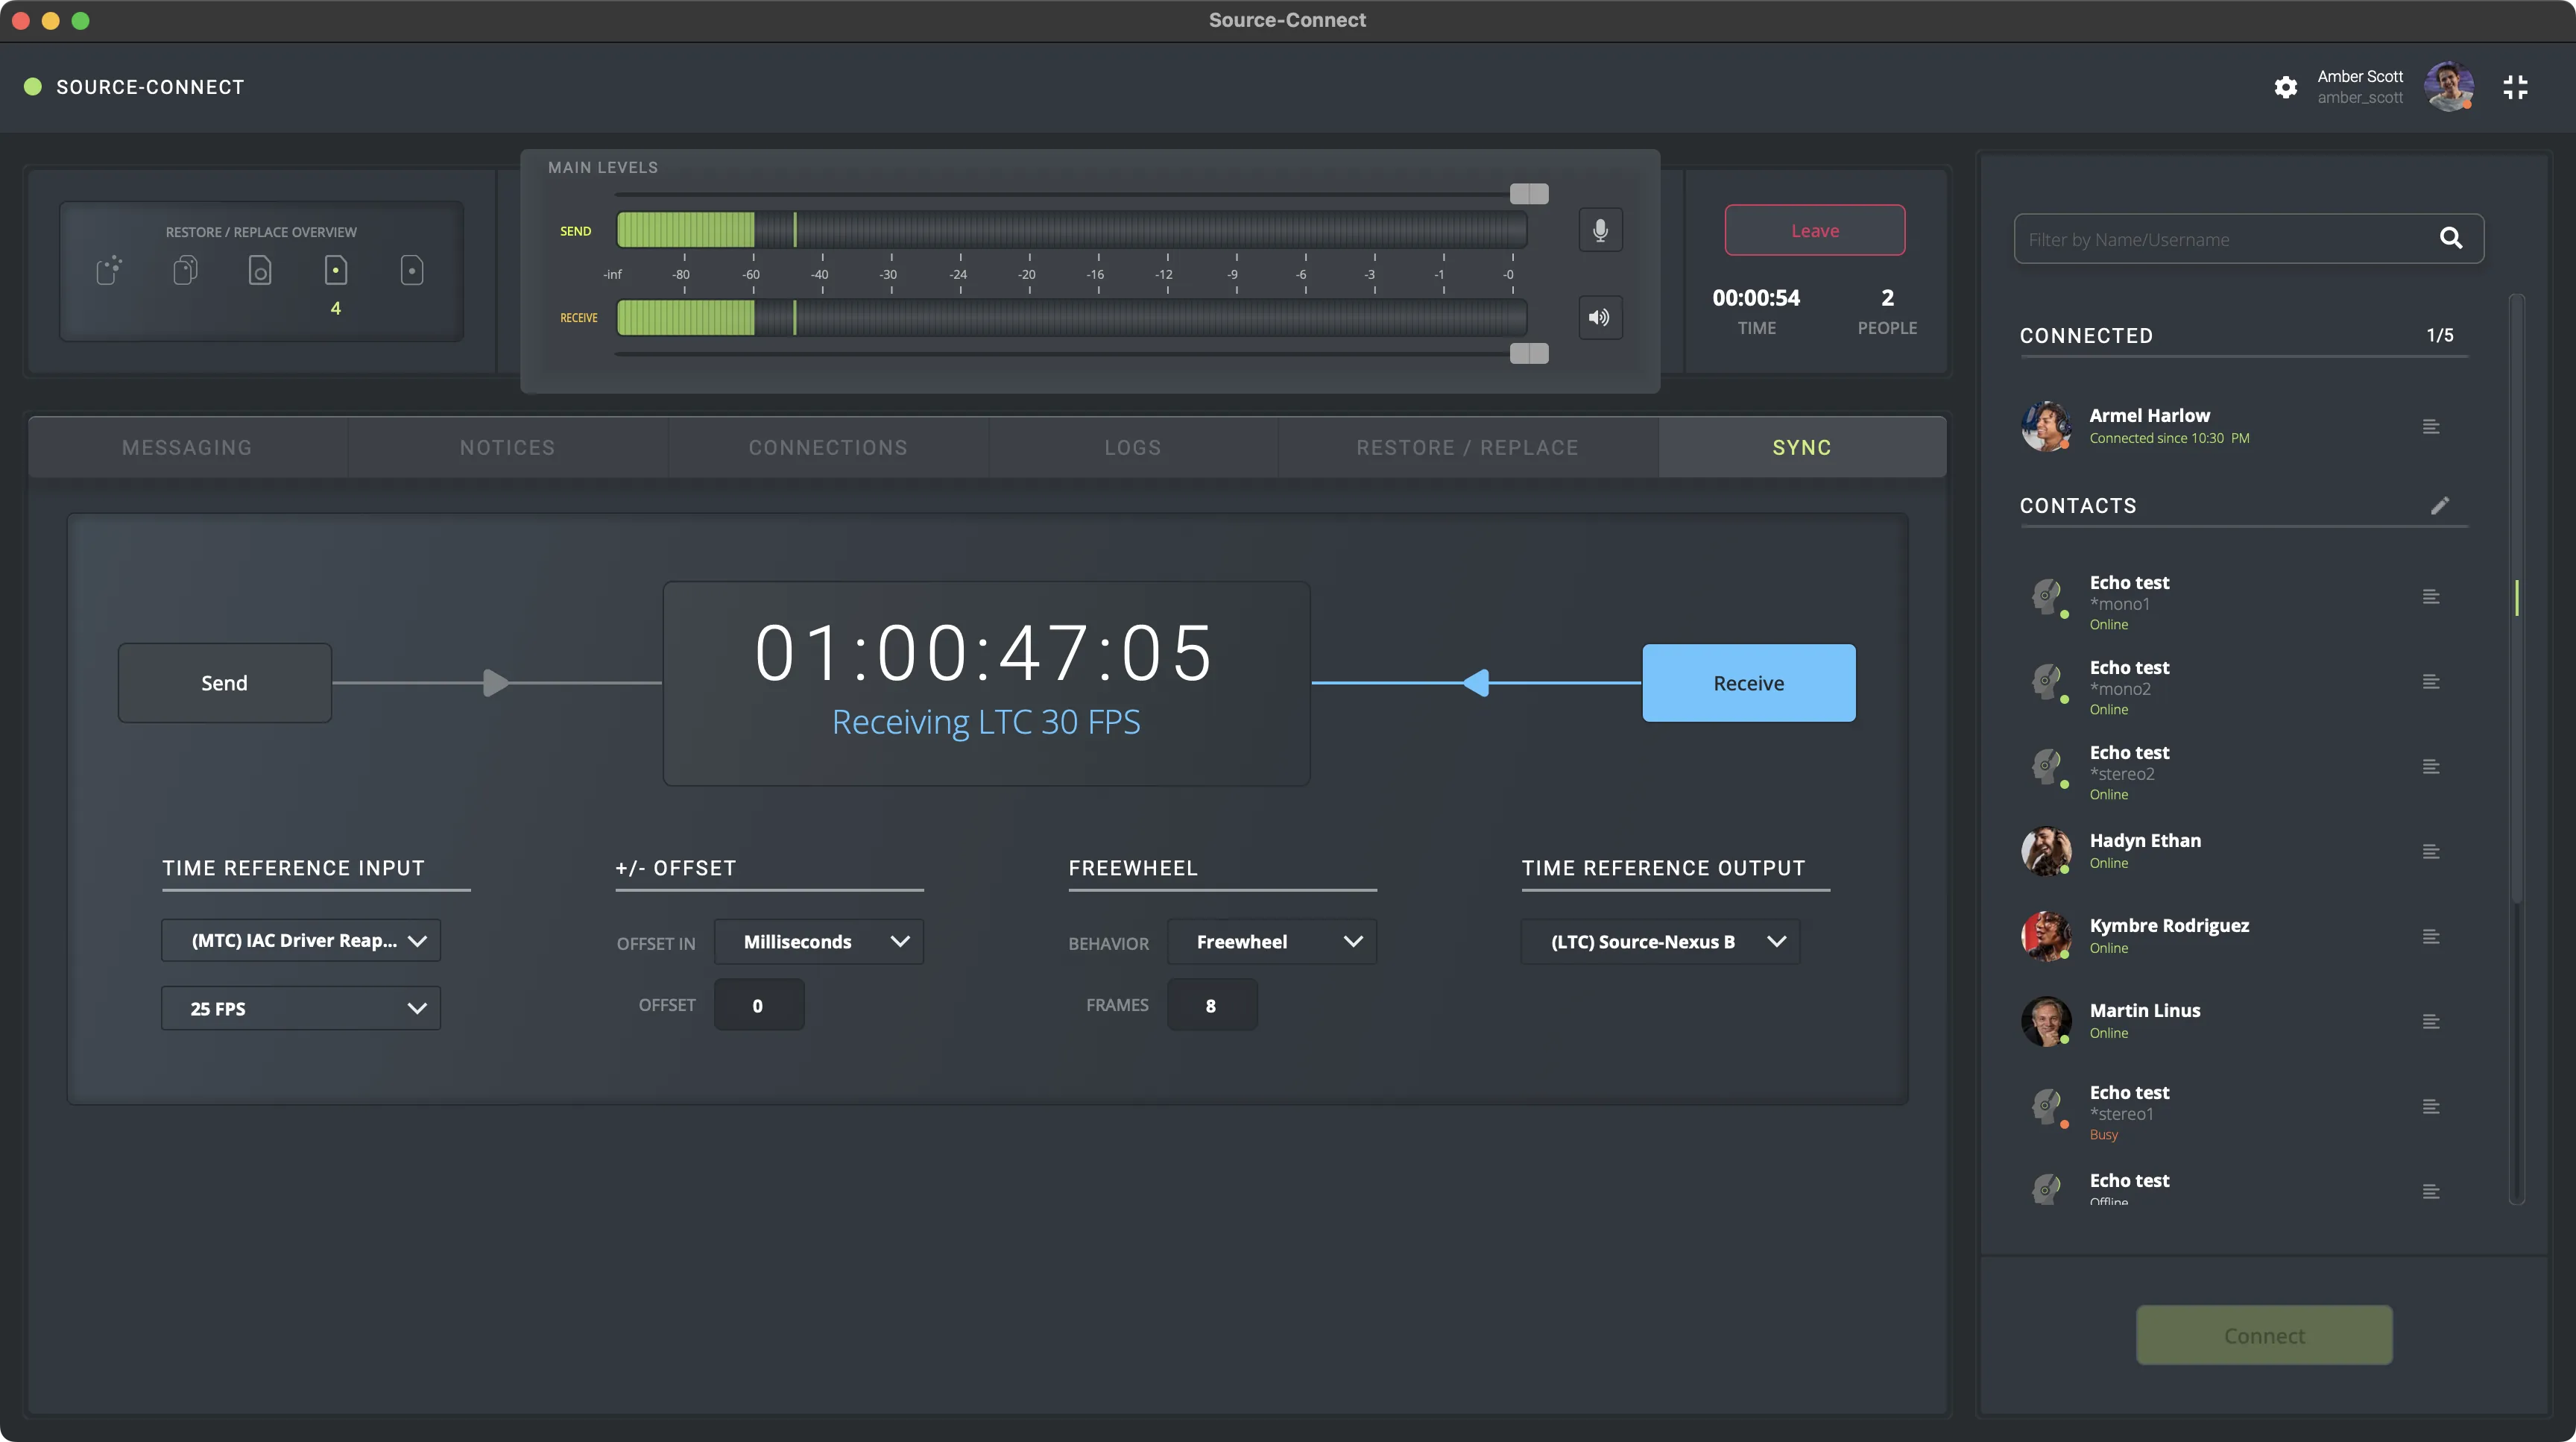The image size is (2576, 1442).
Task: Click first Restore/Replace overview icon
Action: [109, 270]
